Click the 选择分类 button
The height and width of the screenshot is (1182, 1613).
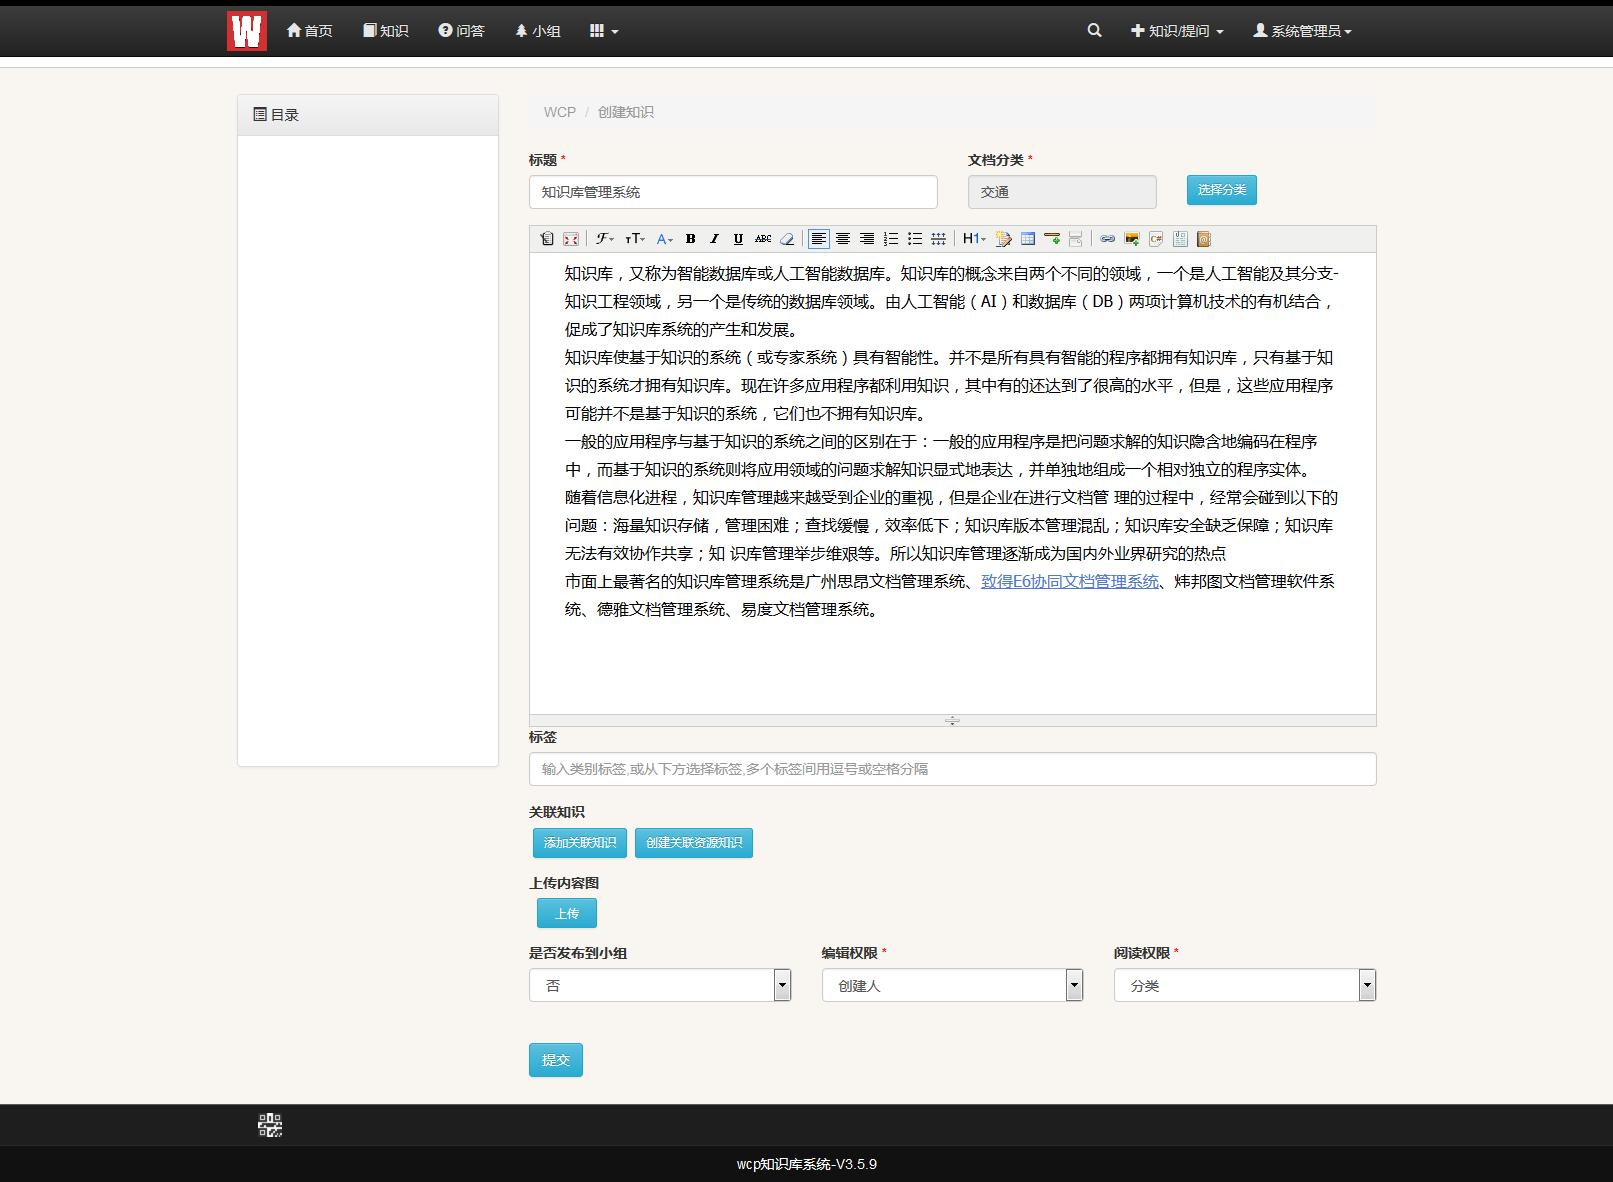pos(1222,190)
